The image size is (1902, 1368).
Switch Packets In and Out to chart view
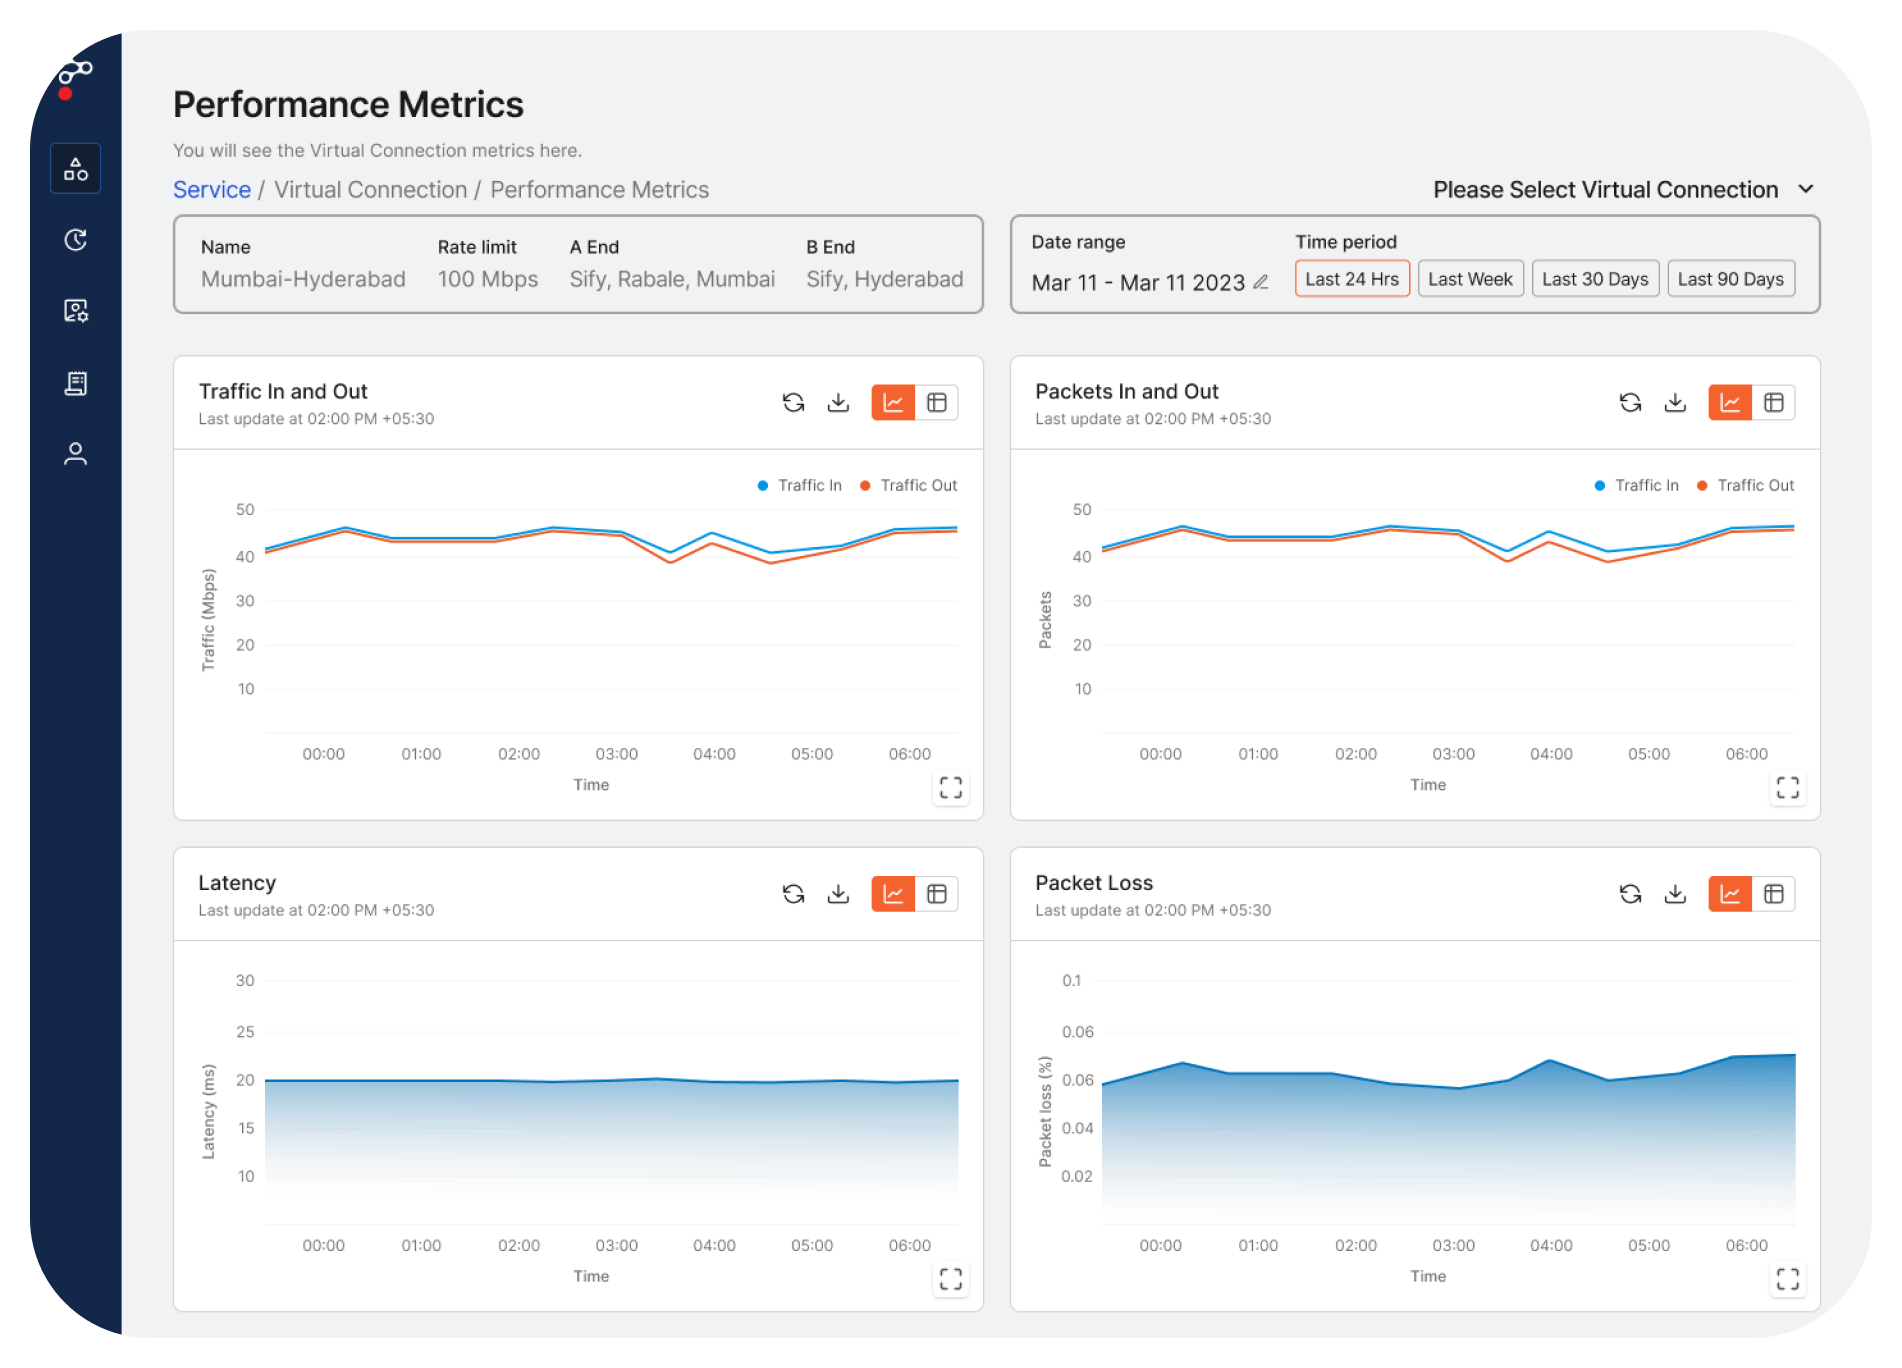(1730, 402)
